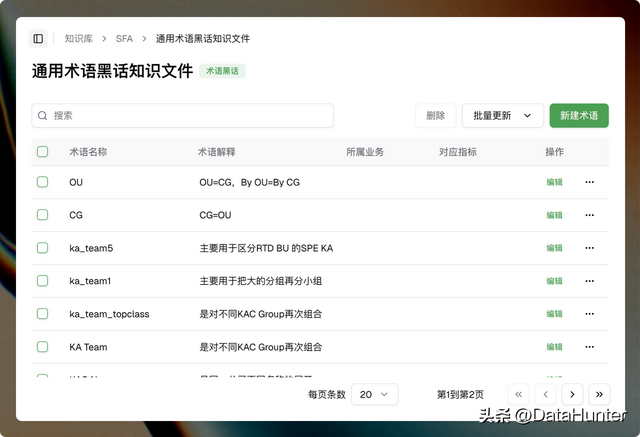Screen dimensions: 640x437
Task: Open the 批量更新 dropdown
Action: (x=502, y=115)
